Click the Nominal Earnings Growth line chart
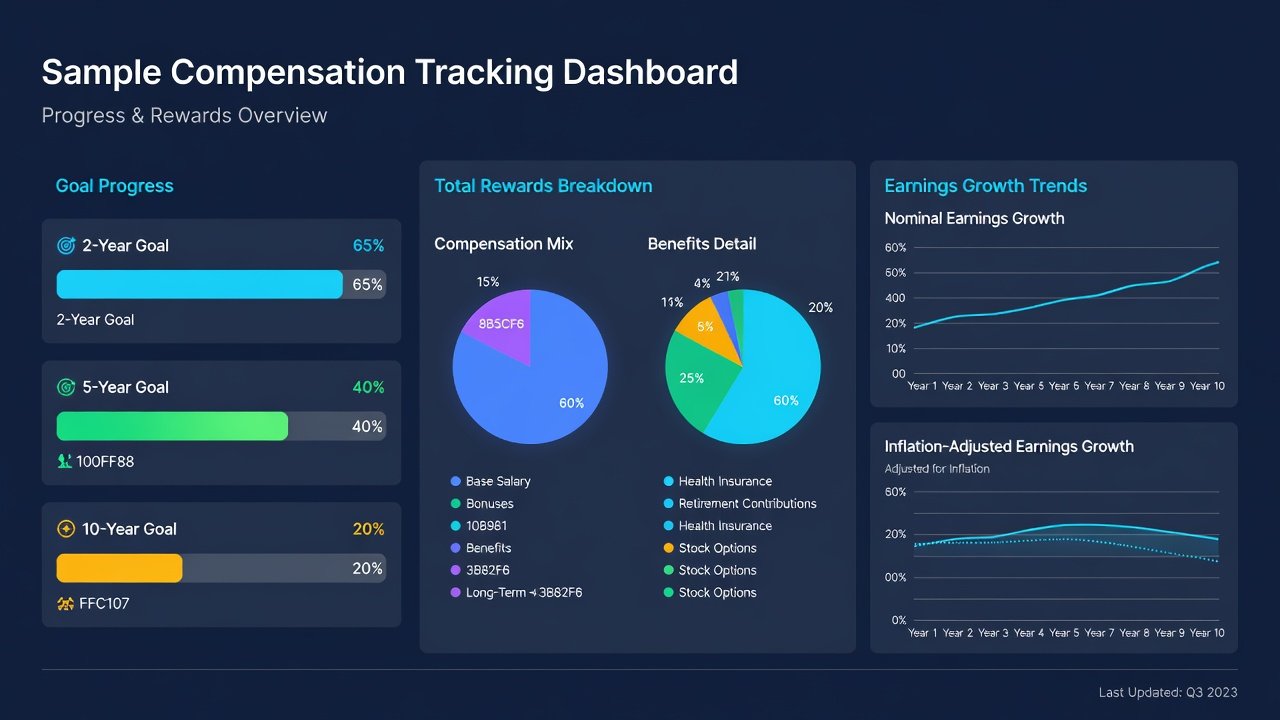Image resolution: width=1280 pixels, height=720 pixels. (1054, 316)
